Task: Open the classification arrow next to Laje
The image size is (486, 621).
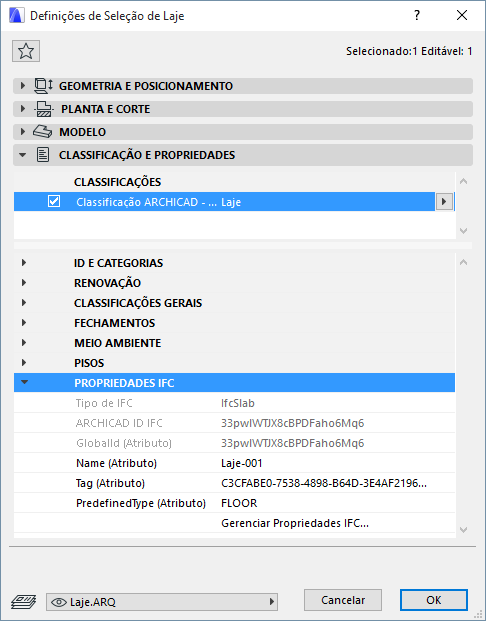Action: [x=444, y=202]
